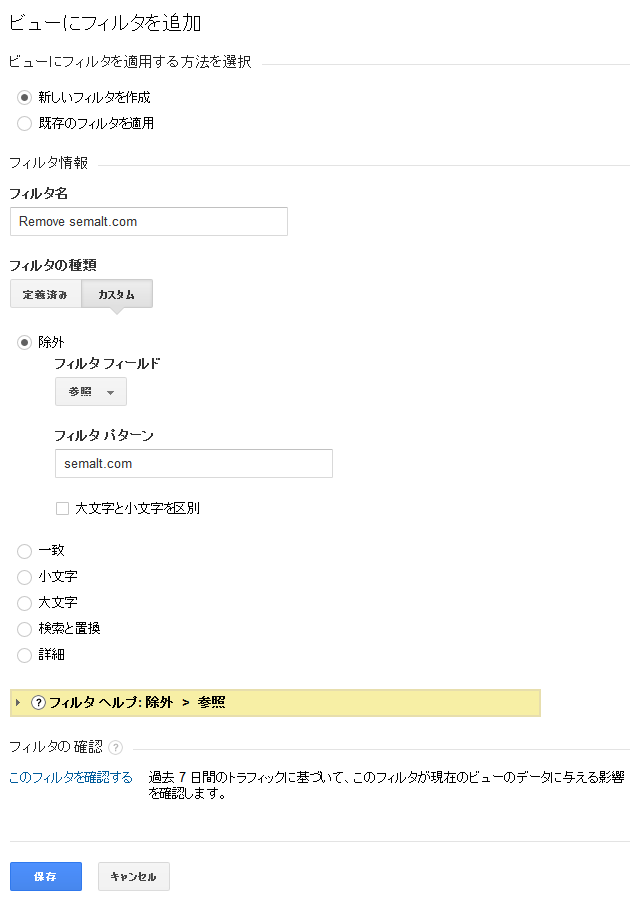Image resolution: width=640 pixels, height=901 pixels.
Task: Click the filter help question mark icon
Action: pyautogui.click(x=39, y=703)
